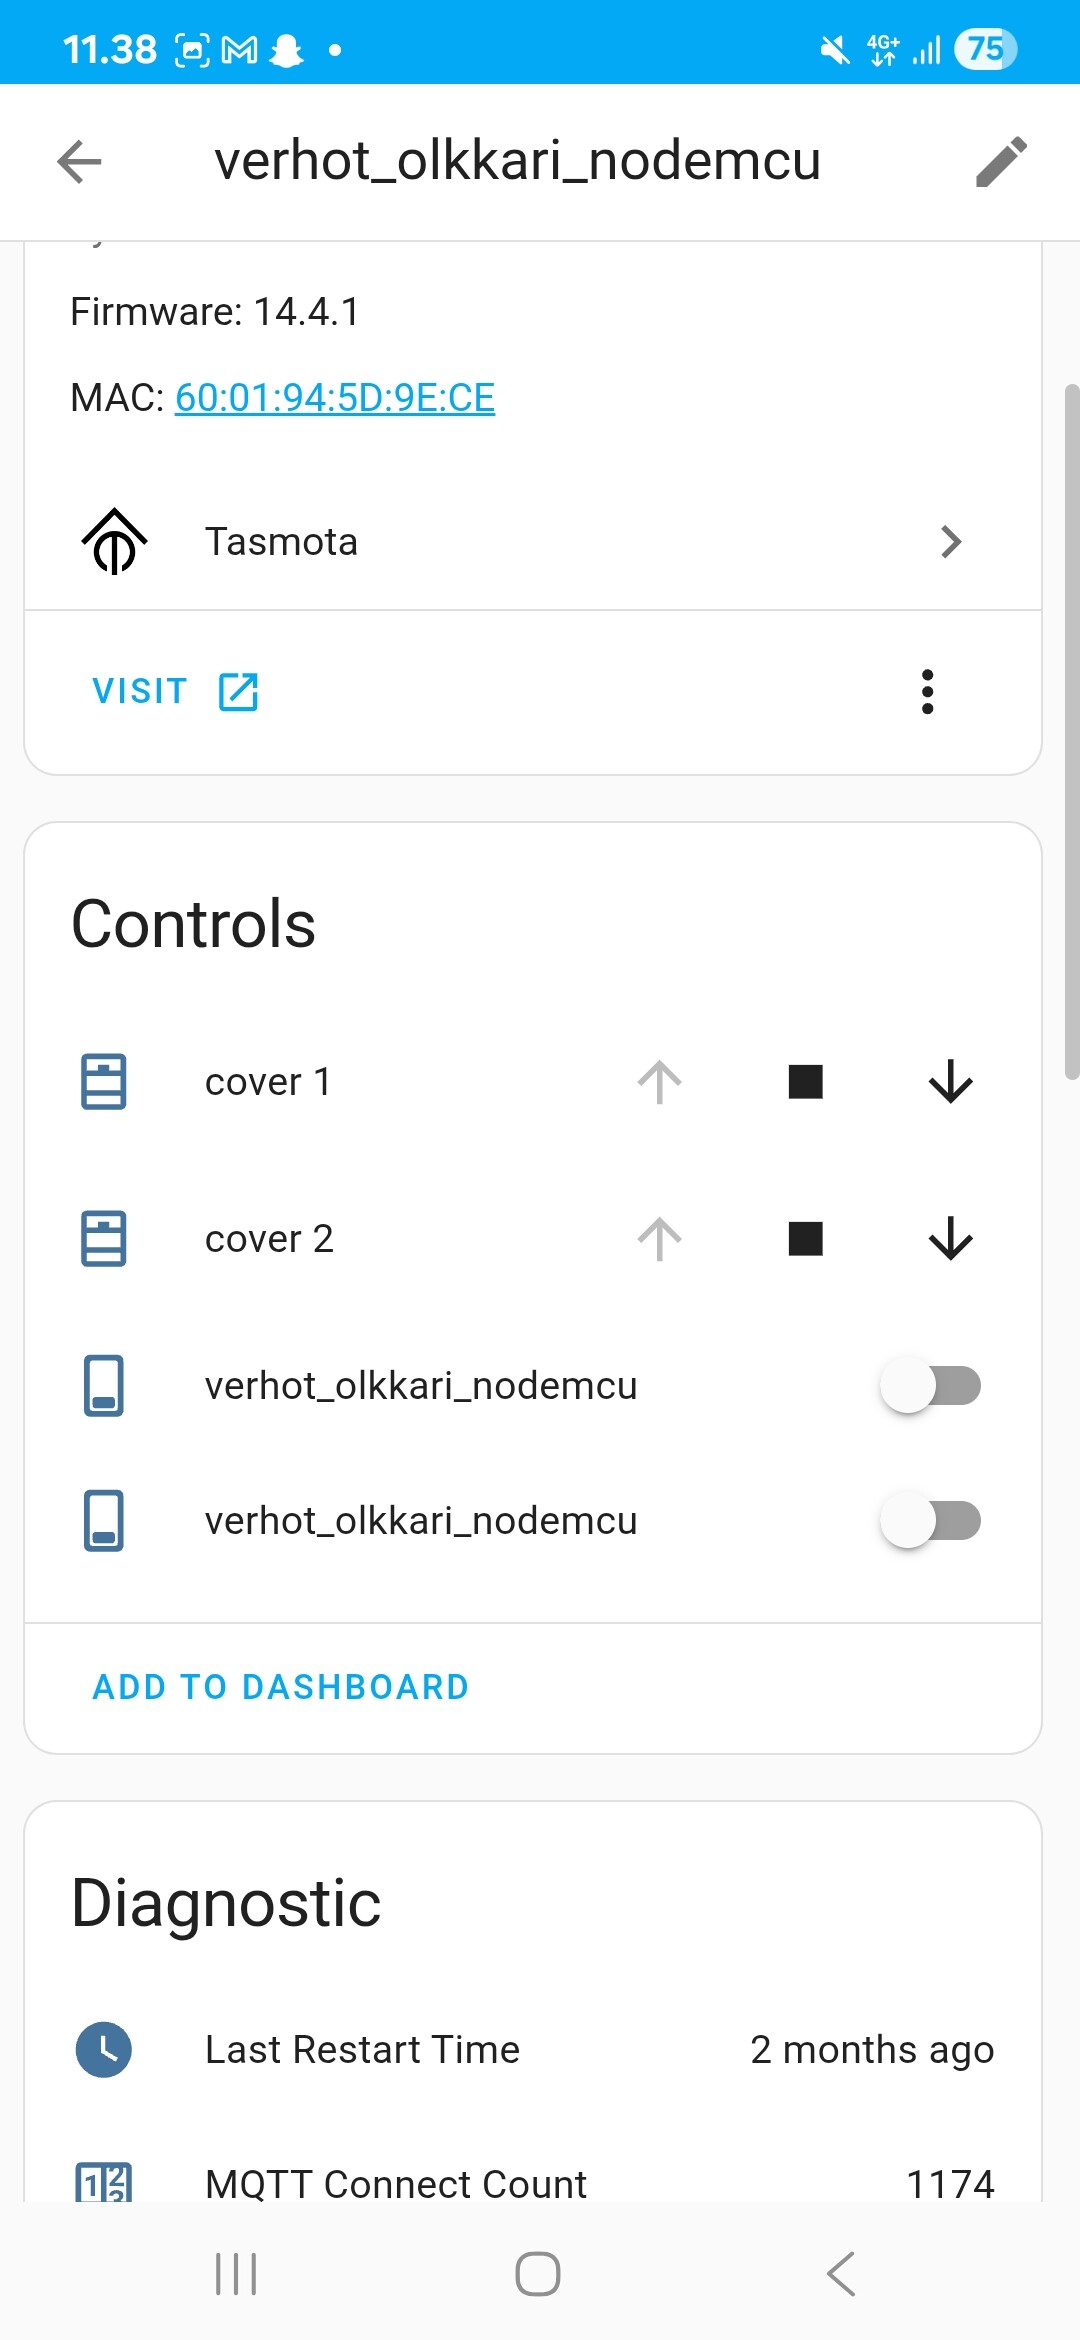
Task: Toggle first verhot_olkkari_nodemcu switch
Action: [x=930, y=1386]
